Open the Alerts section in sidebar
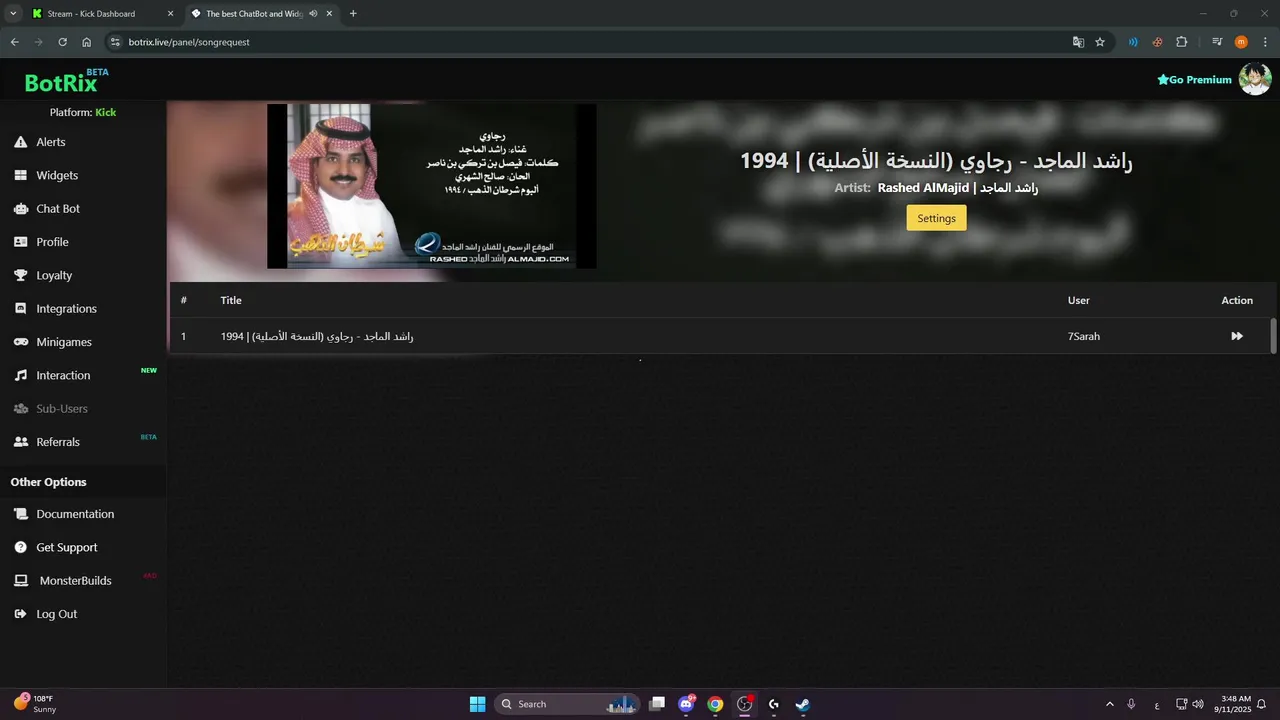1280x720 pixels. coord(50,142)
